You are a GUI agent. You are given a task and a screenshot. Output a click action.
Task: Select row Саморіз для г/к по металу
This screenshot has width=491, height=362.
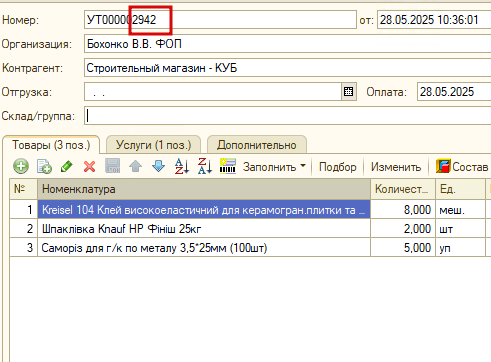point(204,248)
